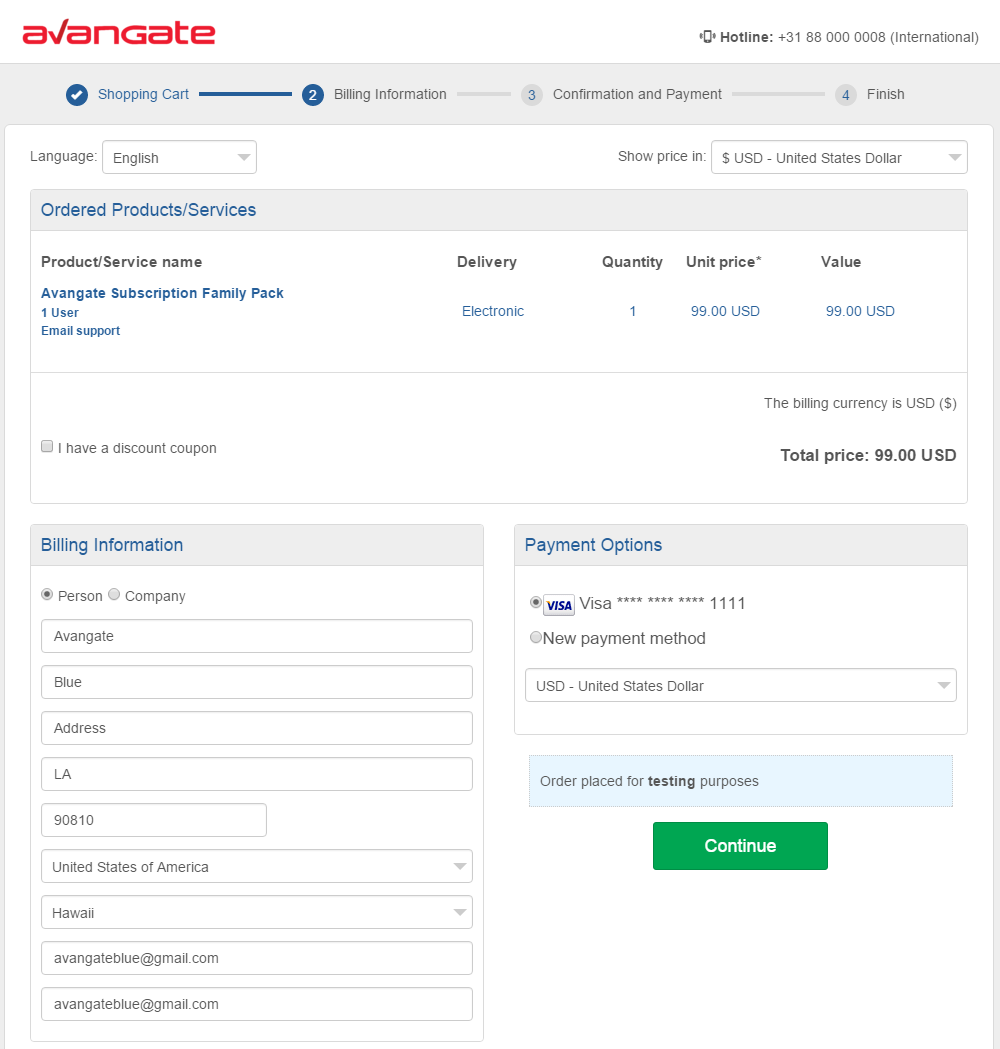
Task: Click the step 2 Billing Information circle
Action: (312, 95)
